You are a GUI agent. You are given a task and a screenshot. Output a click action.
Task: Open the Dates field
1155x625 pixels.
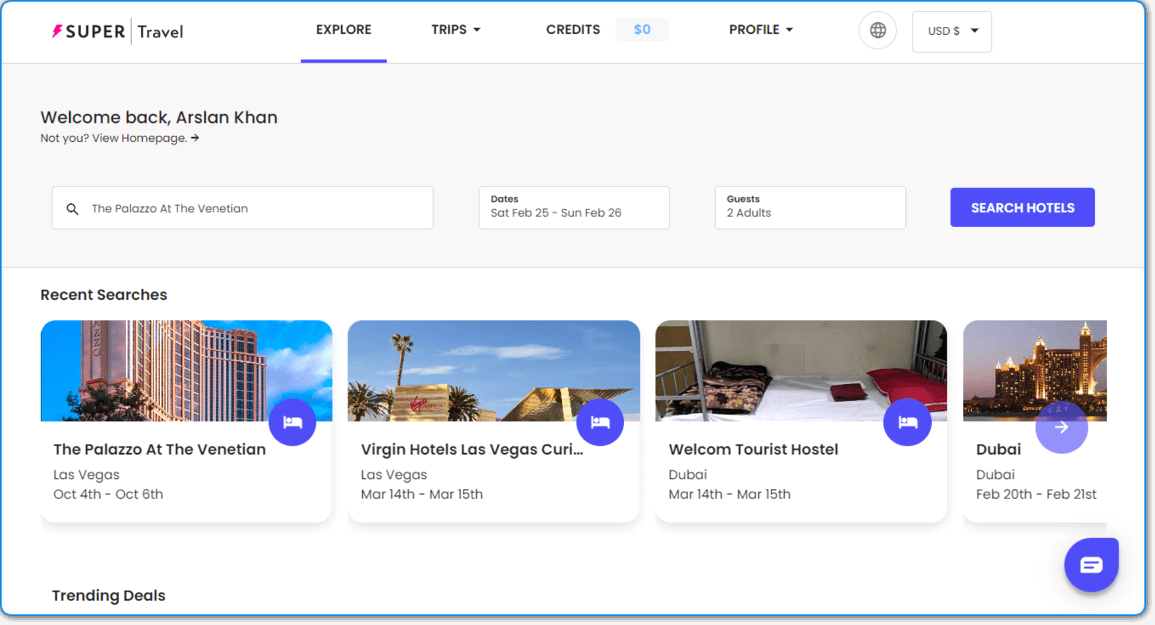coord(574,207)
